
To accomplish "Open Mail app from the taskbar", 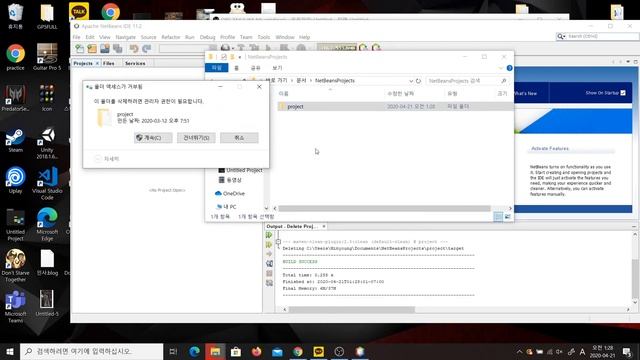I will click(x=277, y=351).
